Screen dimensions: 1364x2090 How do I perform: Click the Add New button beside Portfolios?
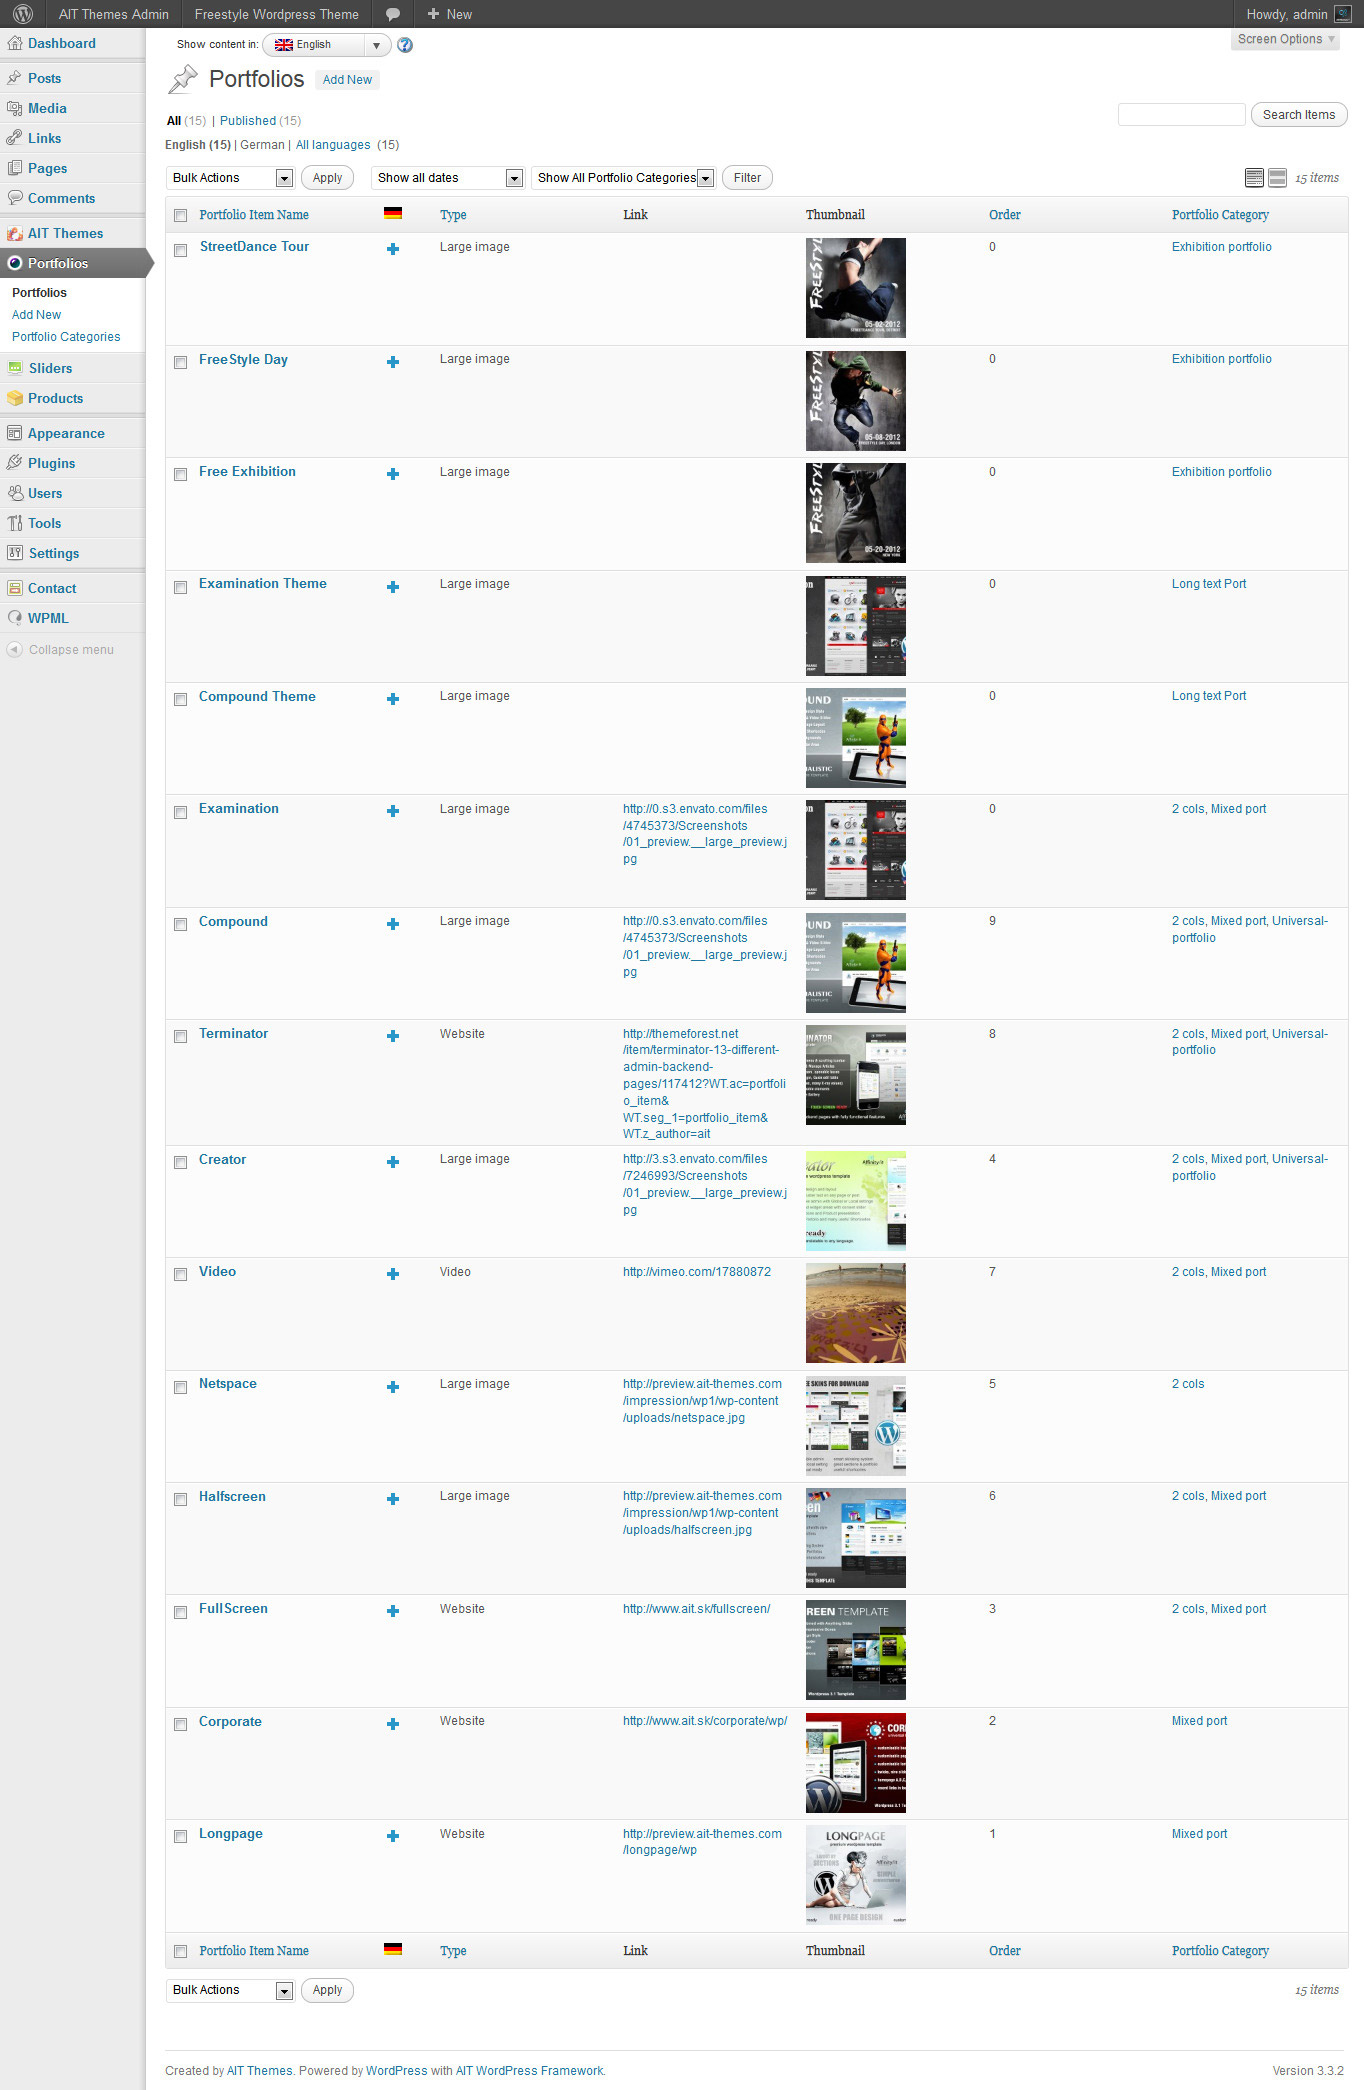(x=347, y=80)
